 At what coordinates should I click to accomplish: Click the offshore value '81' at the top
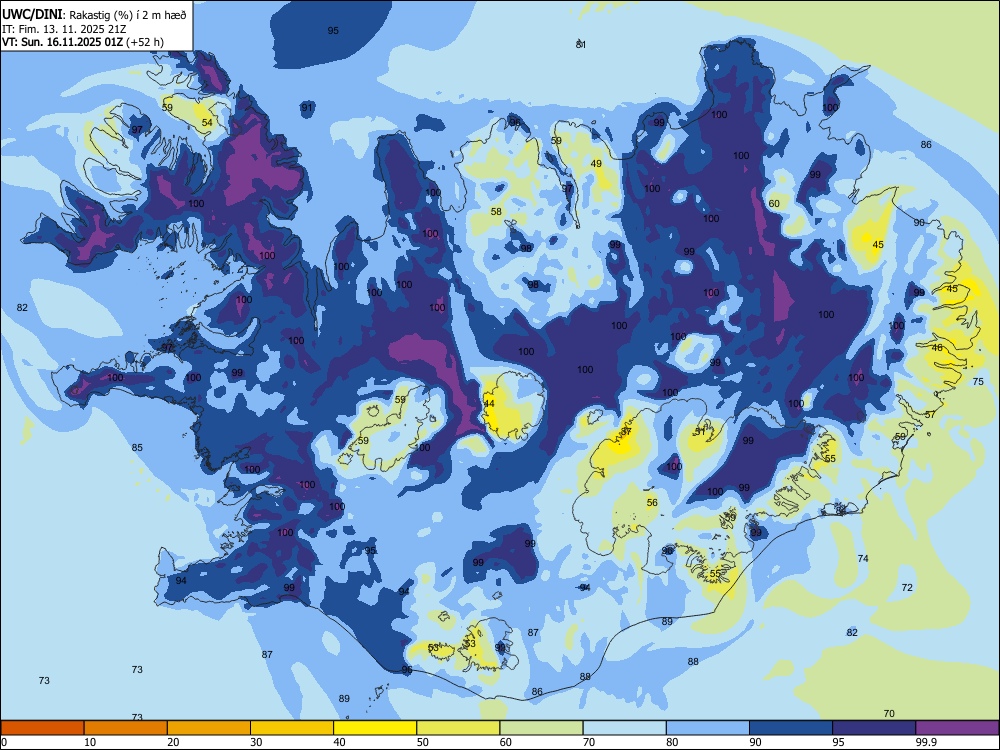(581, 44)
